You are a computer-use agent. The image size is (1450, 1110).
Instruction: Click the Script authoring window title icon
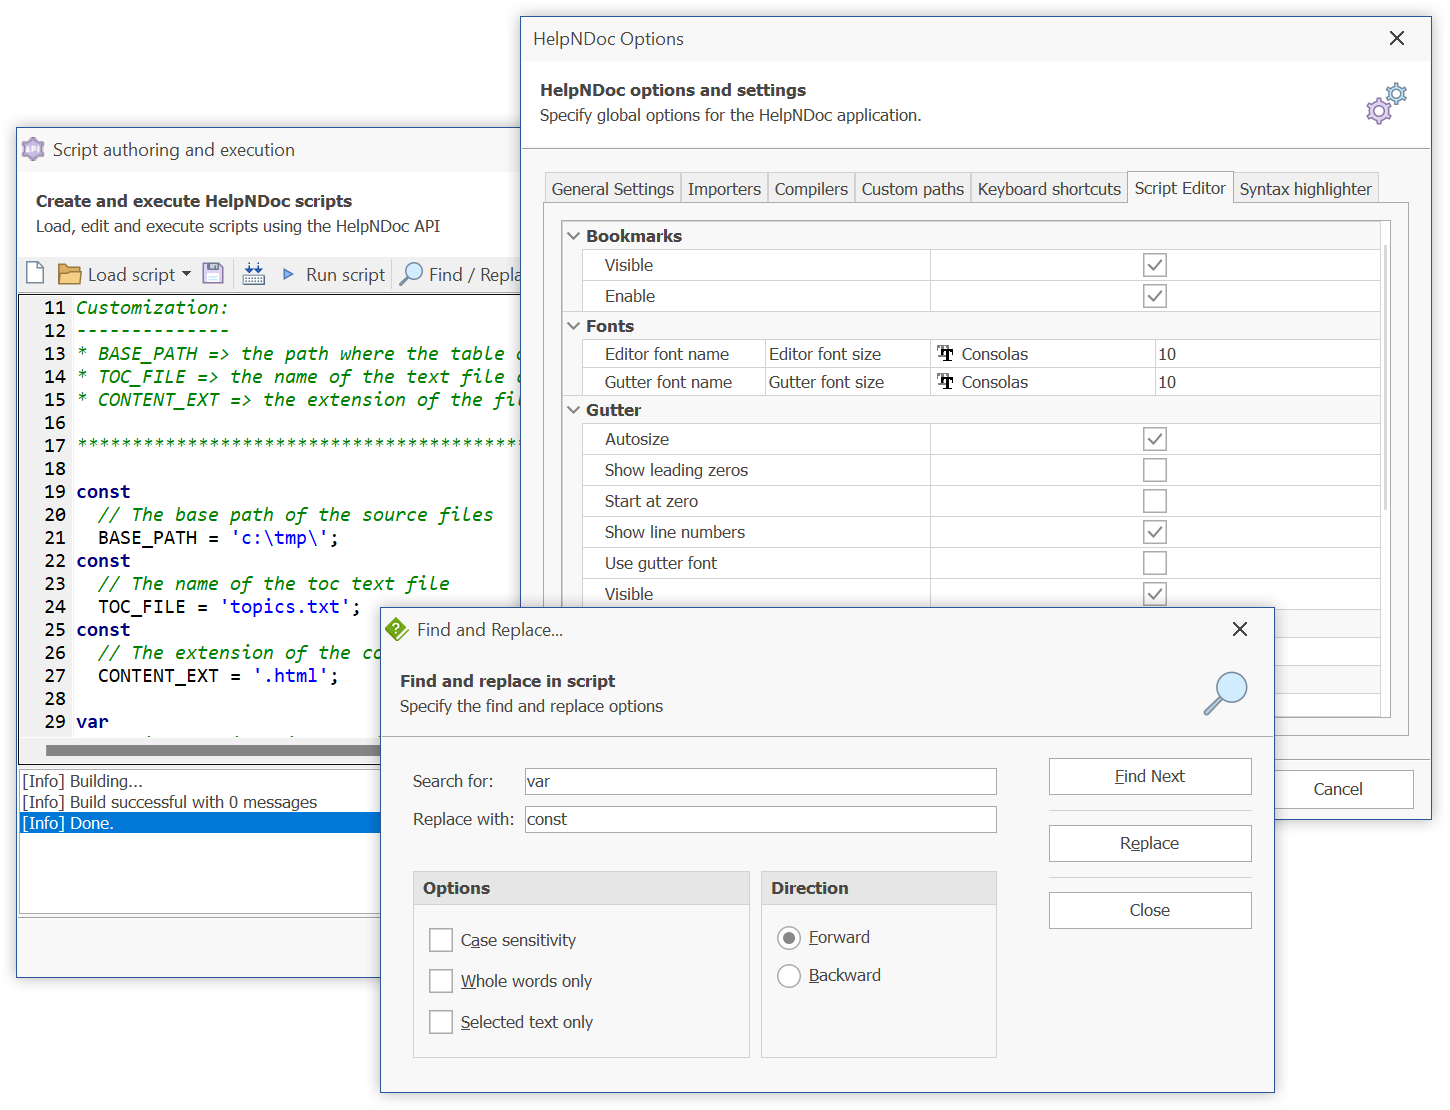coord(33,149)
